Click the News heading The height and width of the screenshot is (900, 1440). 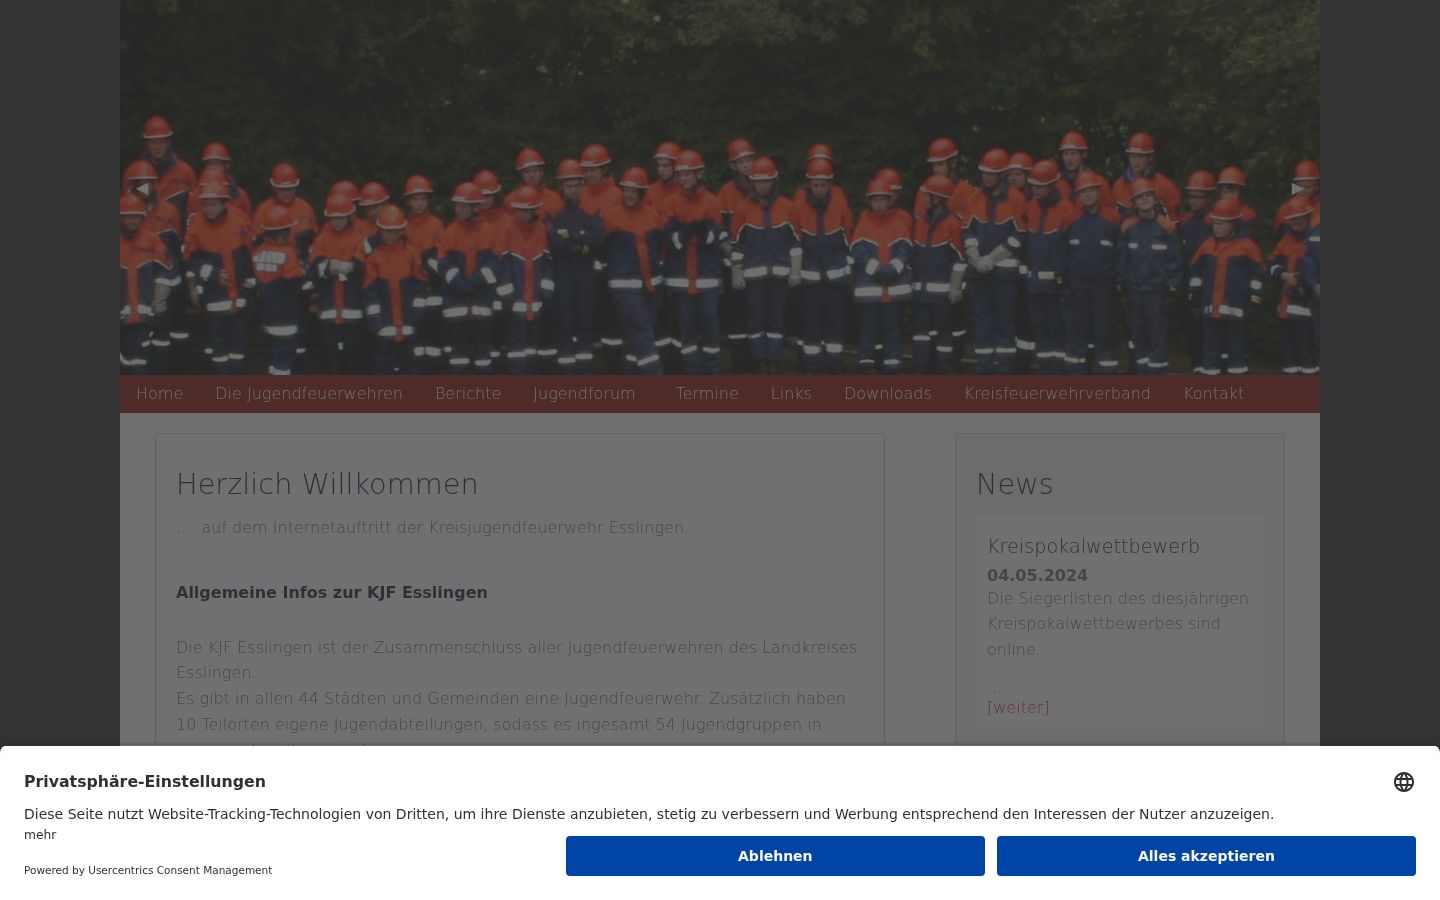tap(1015, 484)
